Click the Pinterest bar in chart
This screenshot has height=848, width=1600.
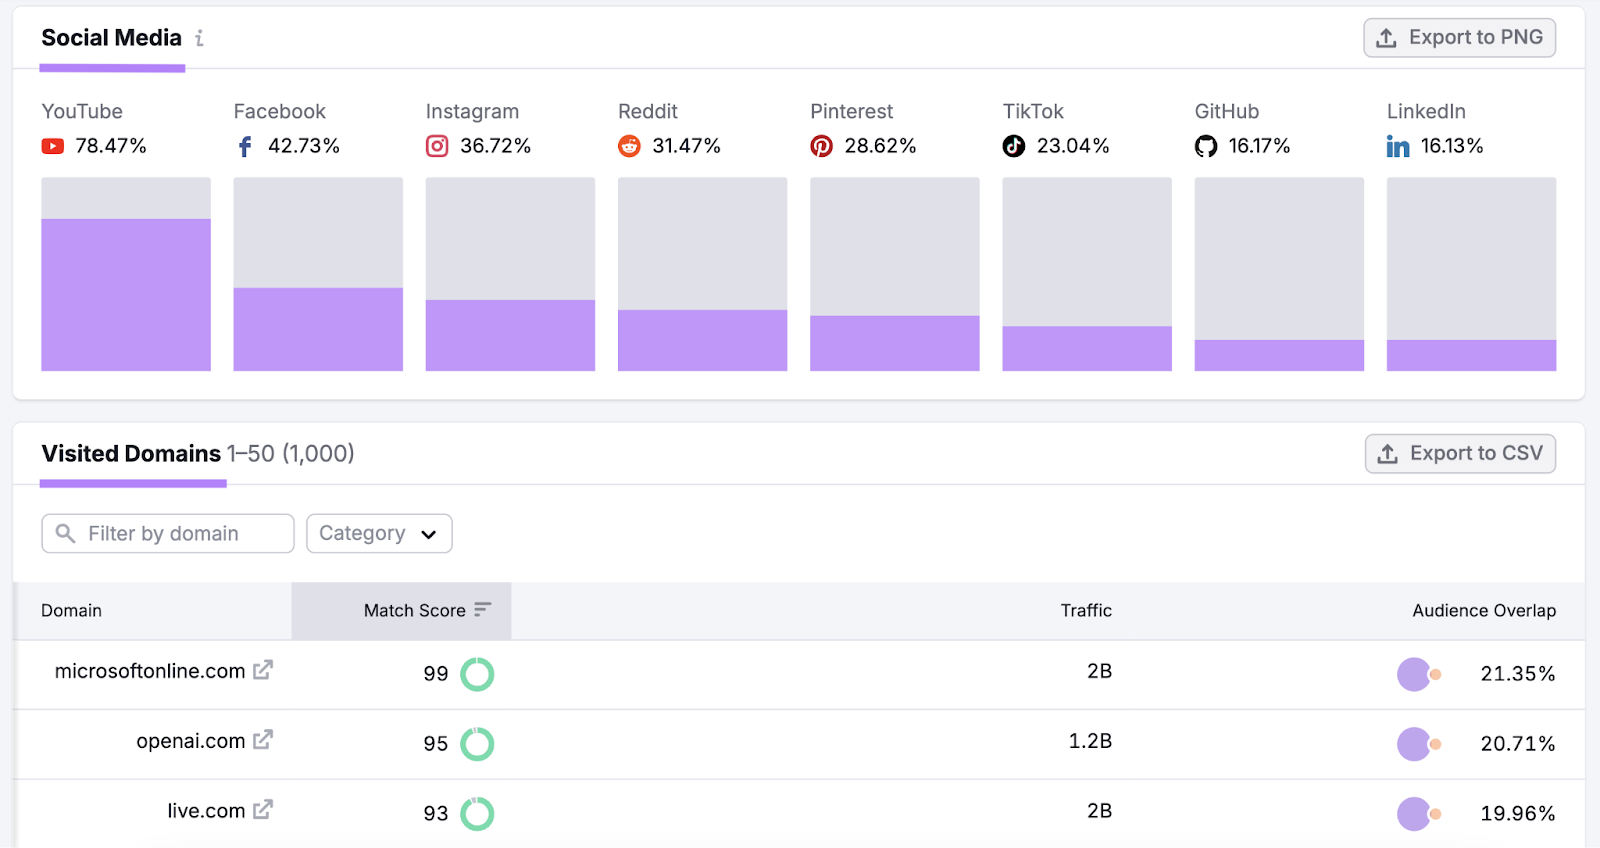tap(895, 344)
